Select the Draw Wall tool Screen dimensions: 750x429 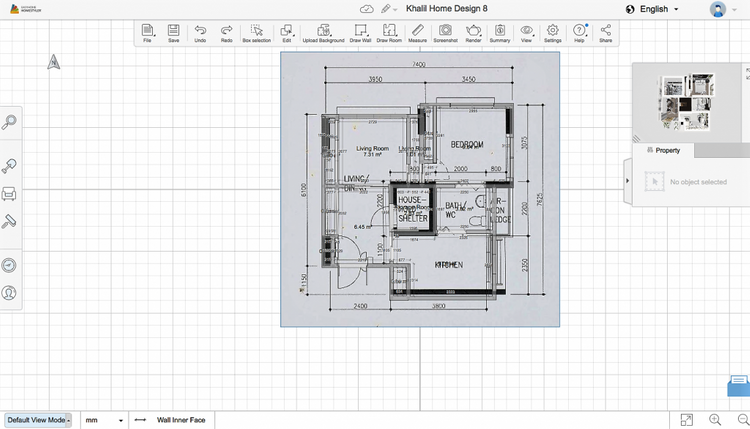coord(360,33)
